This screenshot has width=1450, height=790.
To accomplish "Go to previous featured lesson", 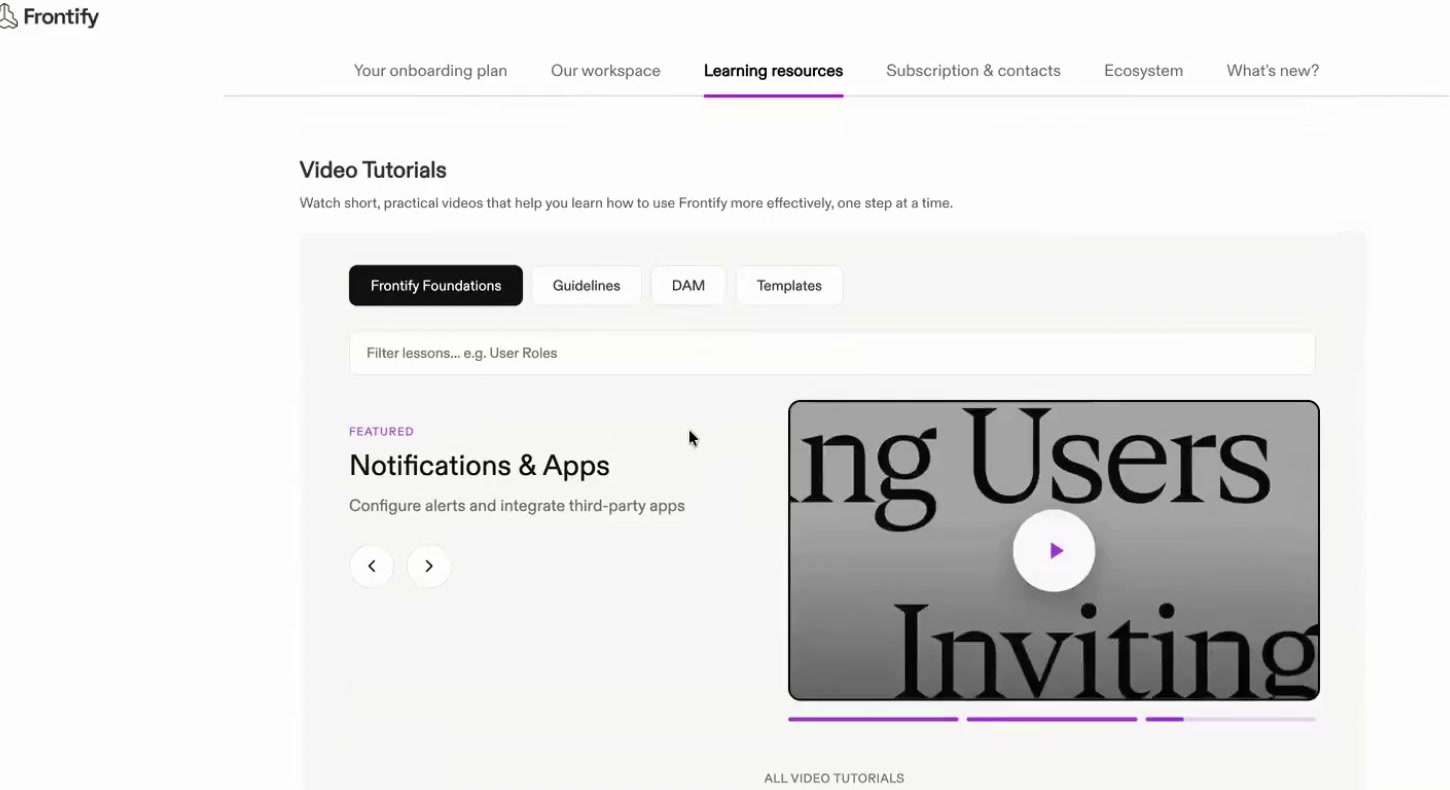I will point(371,566).
